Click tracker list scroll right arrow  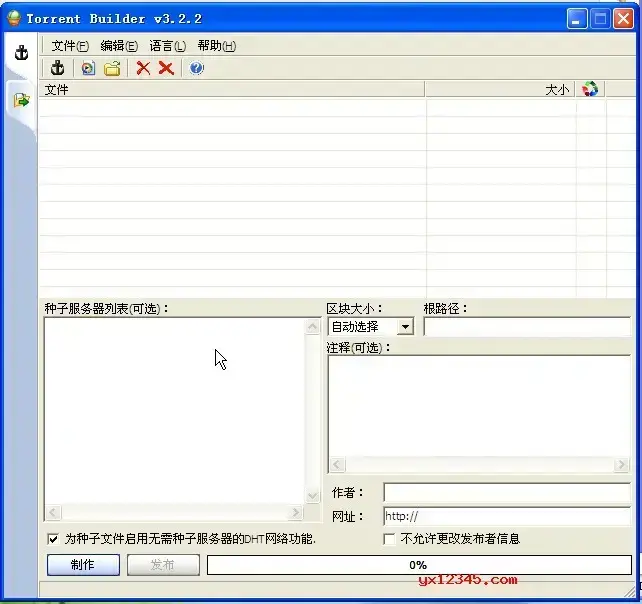295,512
